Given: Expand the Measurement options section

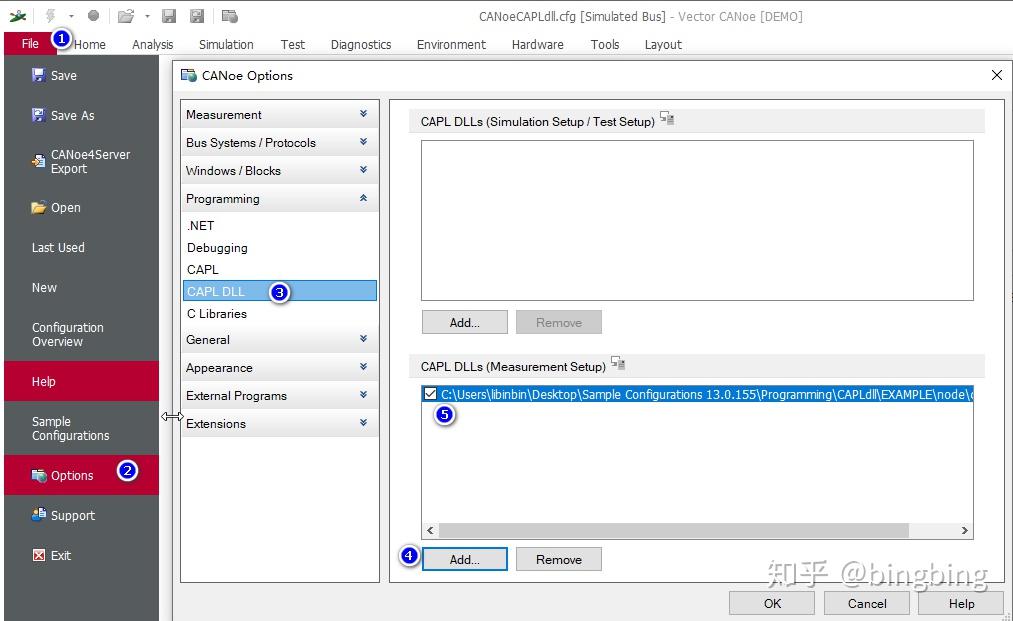Looking at the screenshot, I should 279,114.
